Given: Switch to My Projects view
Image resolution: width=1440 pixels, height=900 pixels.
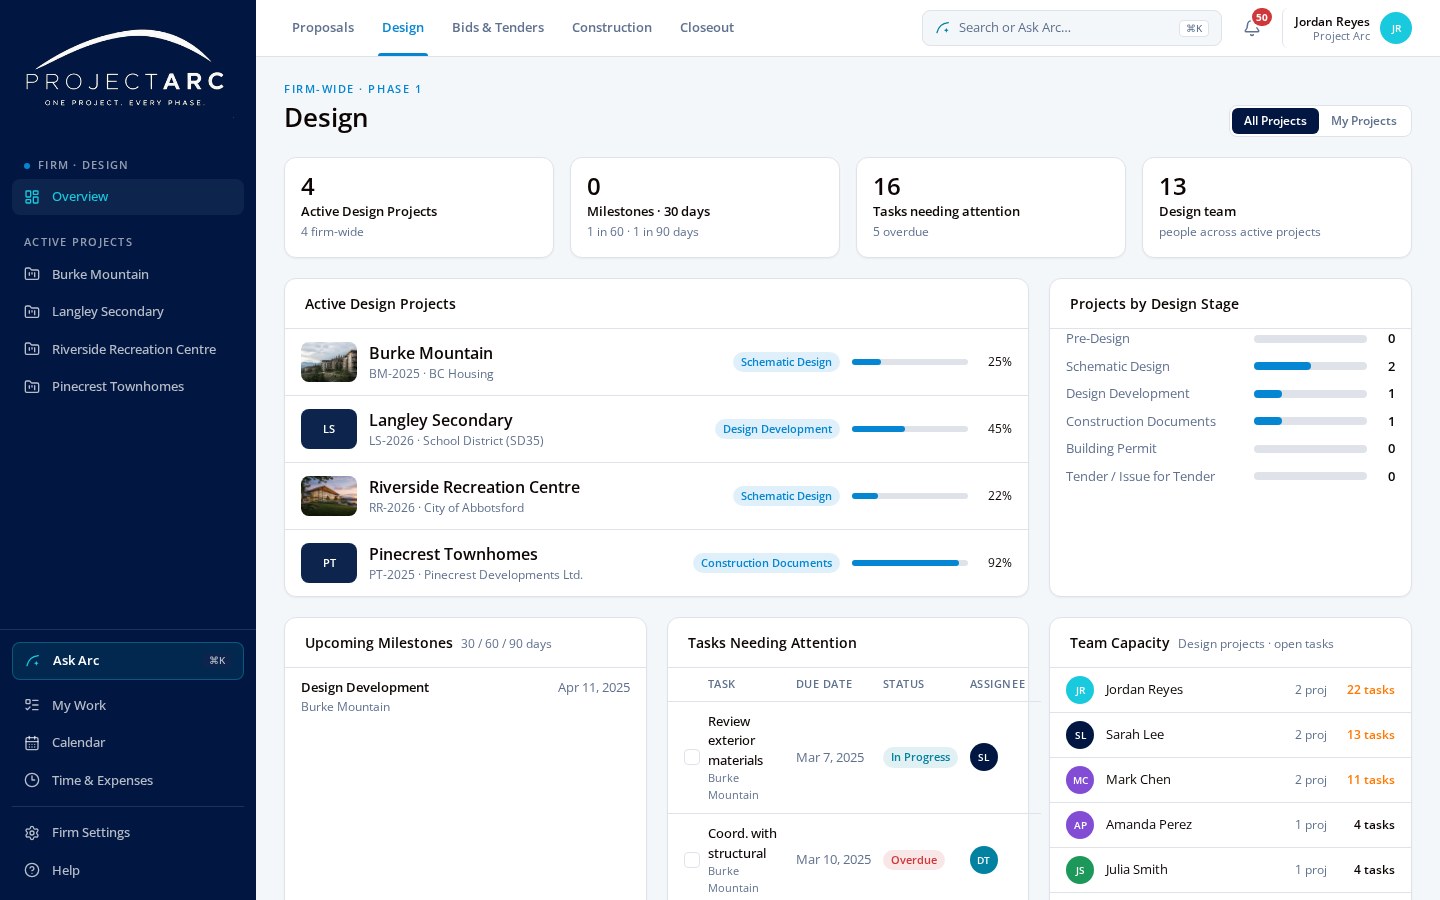Looking at the screenshot, I should 1363,121.
